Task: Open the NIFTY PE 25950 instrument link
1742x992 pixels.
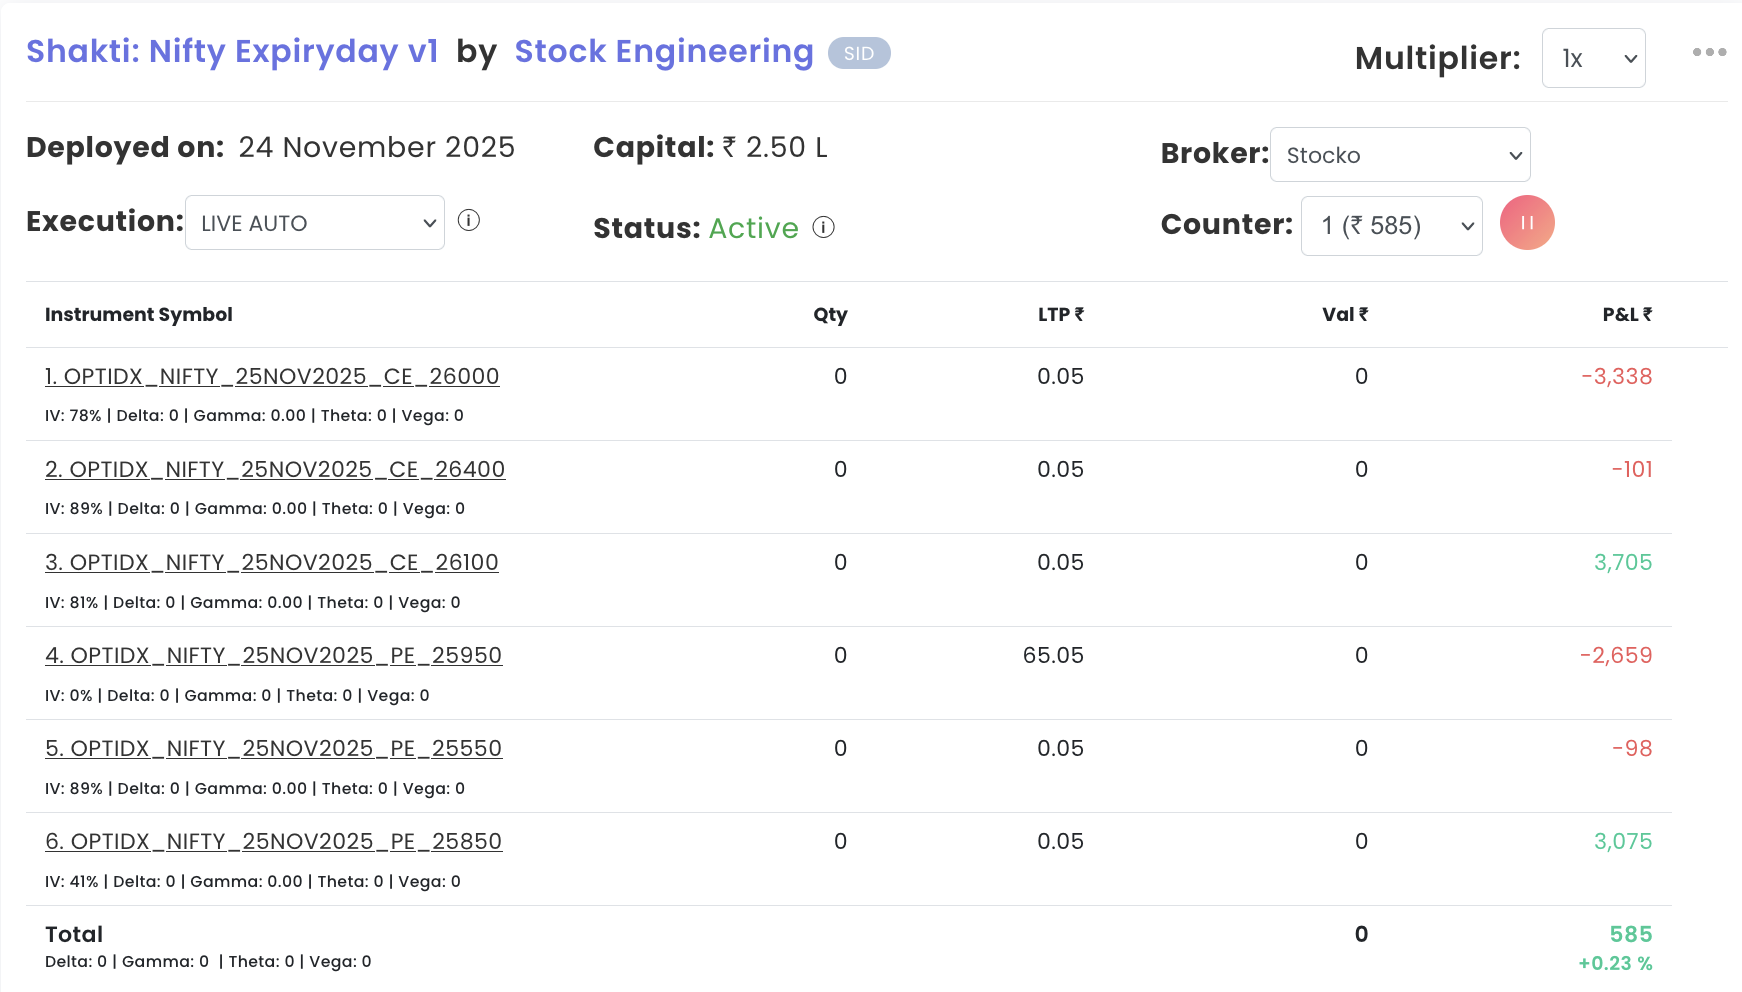Action: click(273, 656)
